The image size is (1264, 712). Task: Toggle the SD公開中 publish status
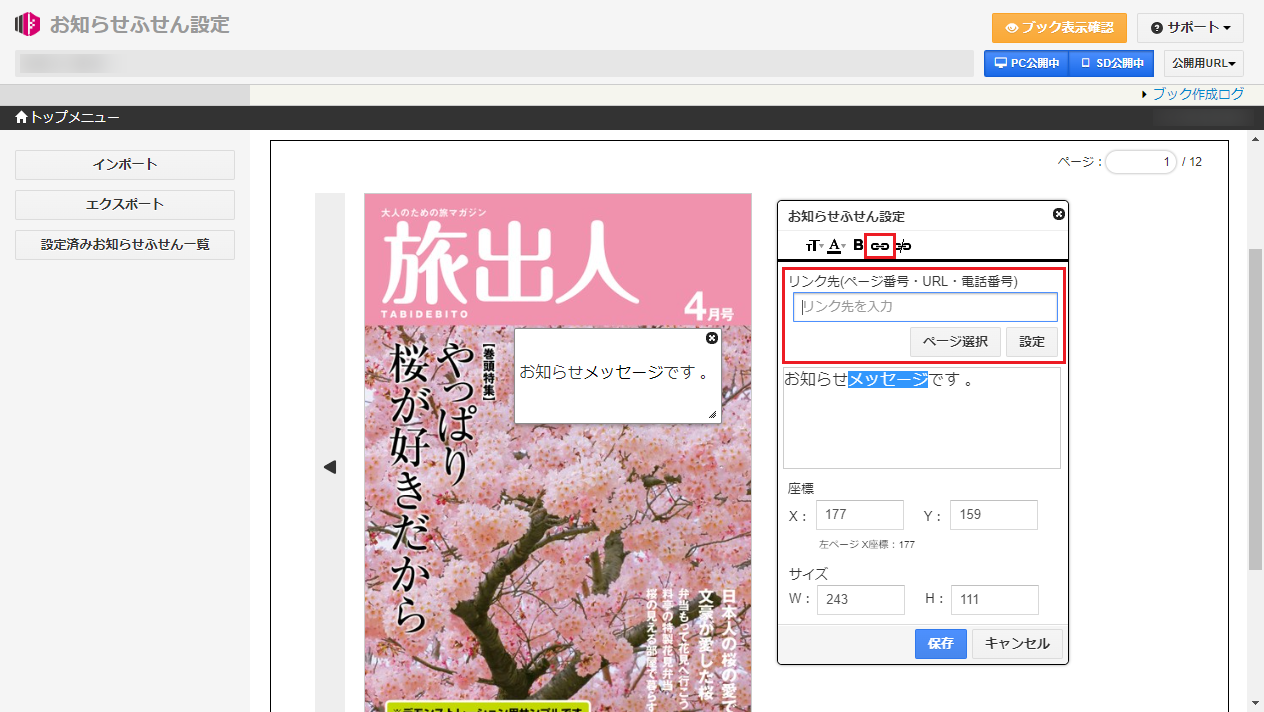click(x=1111, y=63)
